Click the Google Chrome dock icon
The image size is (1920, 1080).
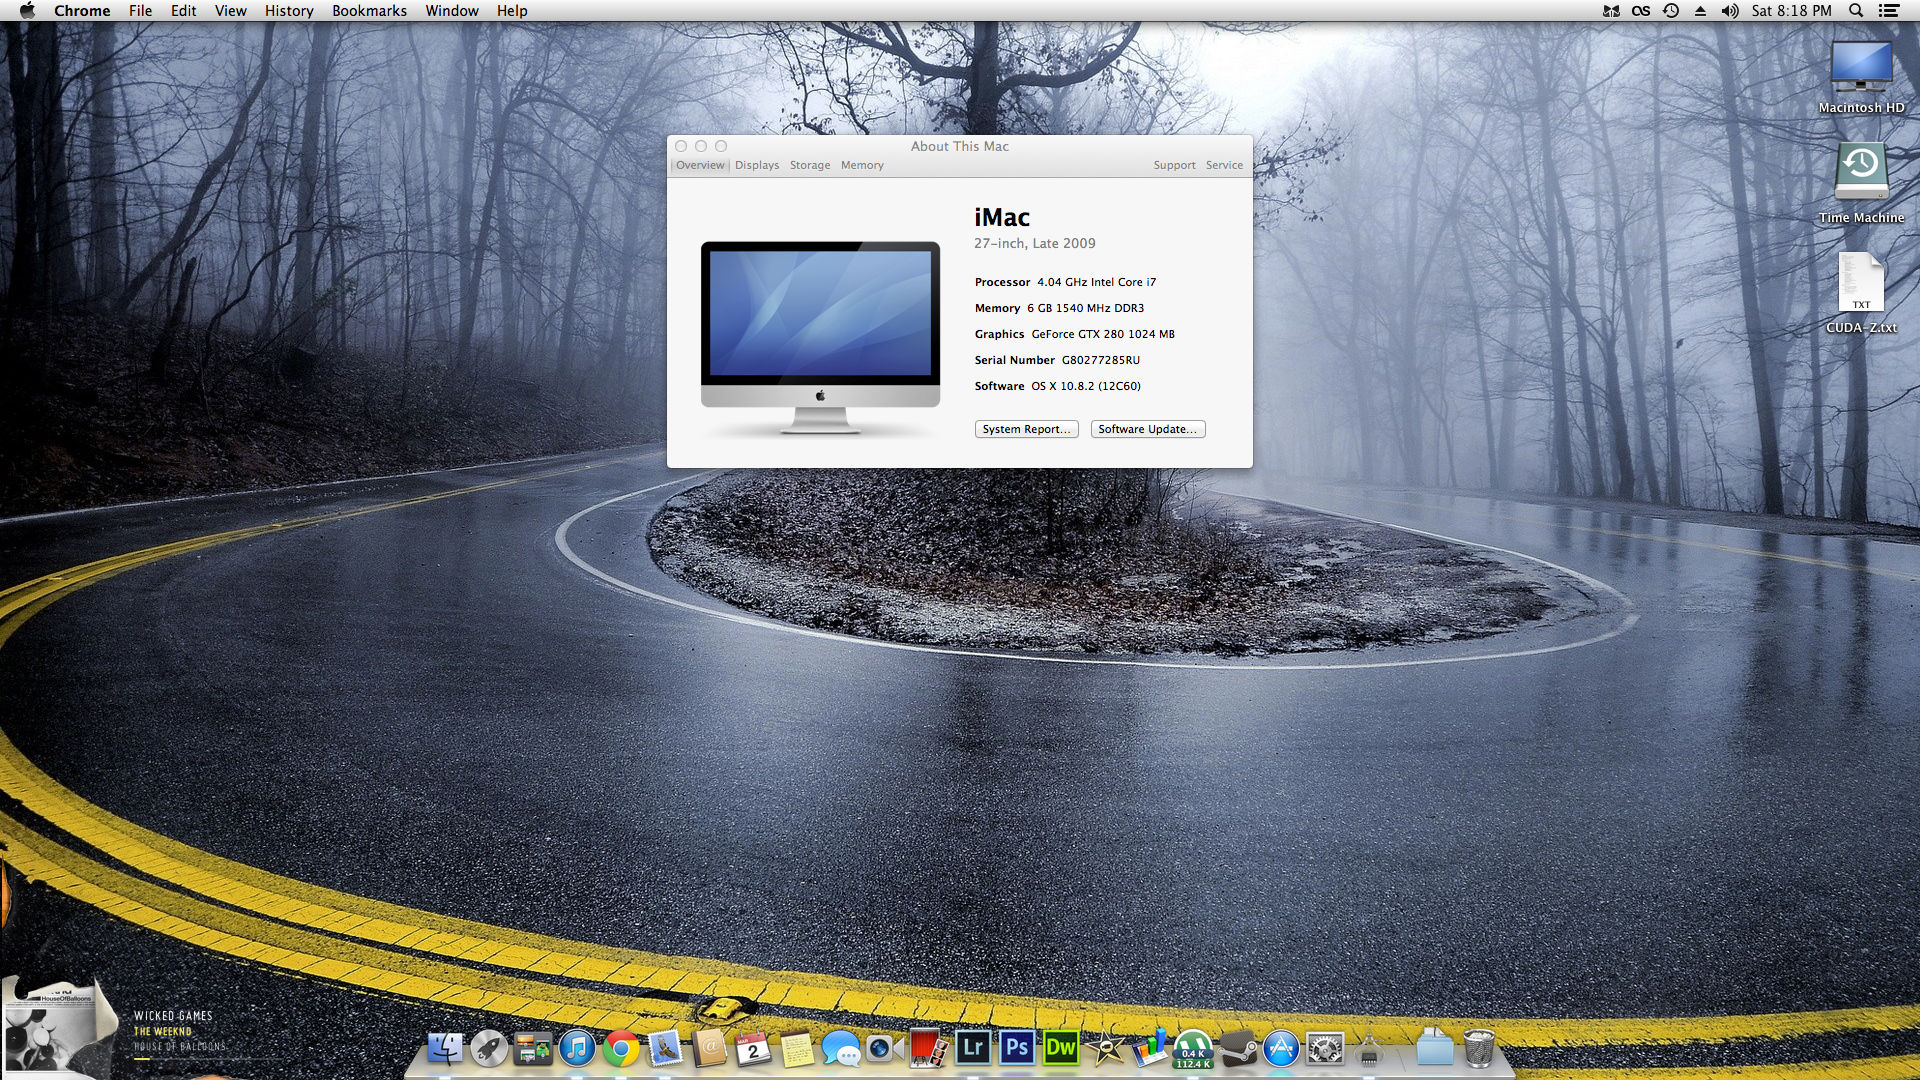tap(621, 1048)
